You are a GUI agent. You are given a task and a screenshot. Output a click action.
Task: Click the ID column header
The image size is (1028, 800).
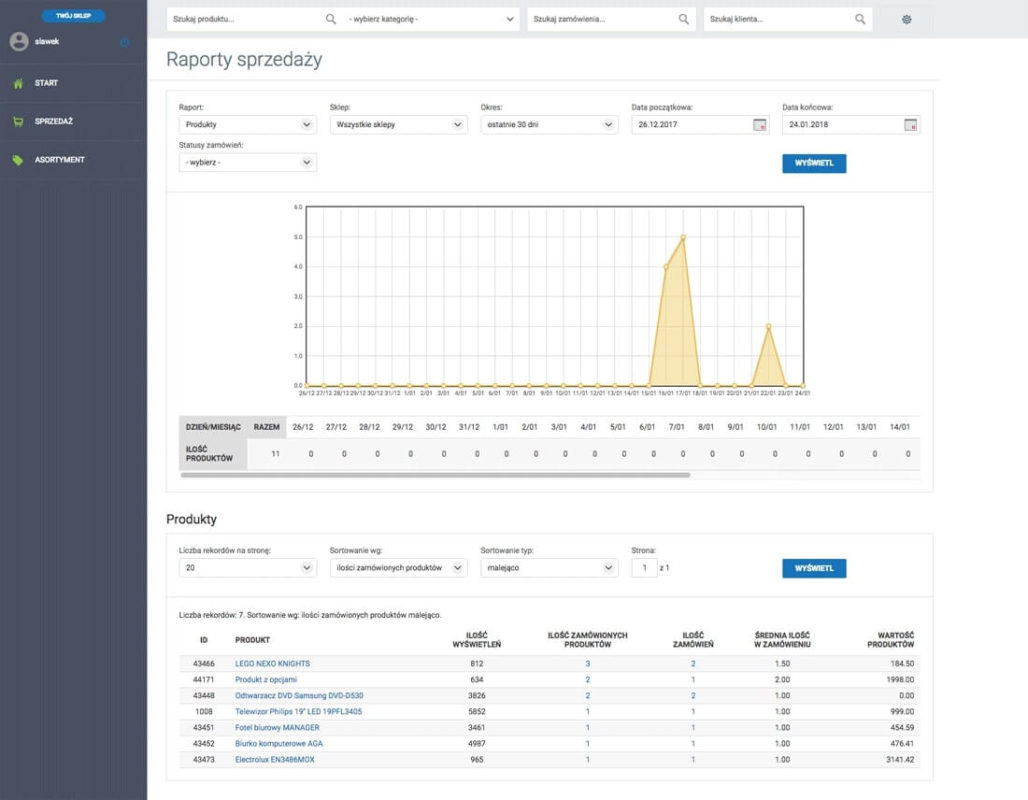tap(204, 640)
